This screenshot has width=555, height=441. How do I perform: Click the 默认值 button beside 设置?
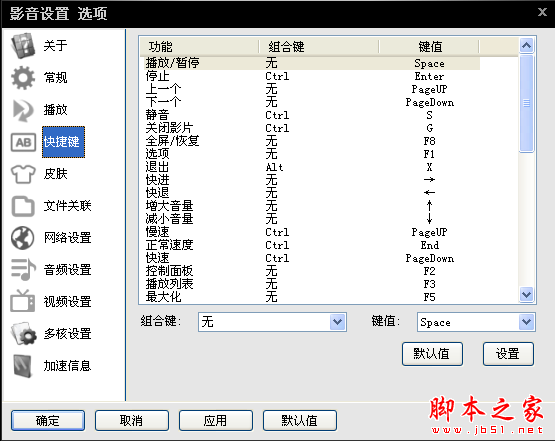[432, 354]
